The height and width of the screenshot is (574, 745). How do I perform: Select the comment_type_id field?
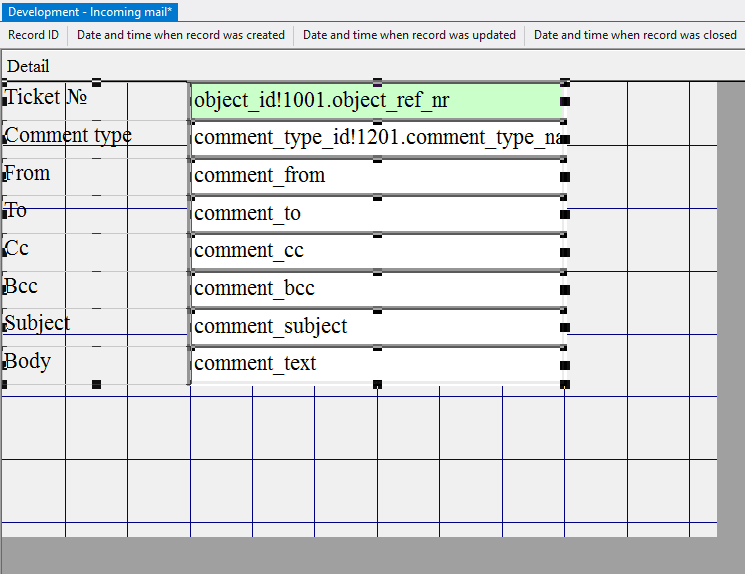(376, 138)
